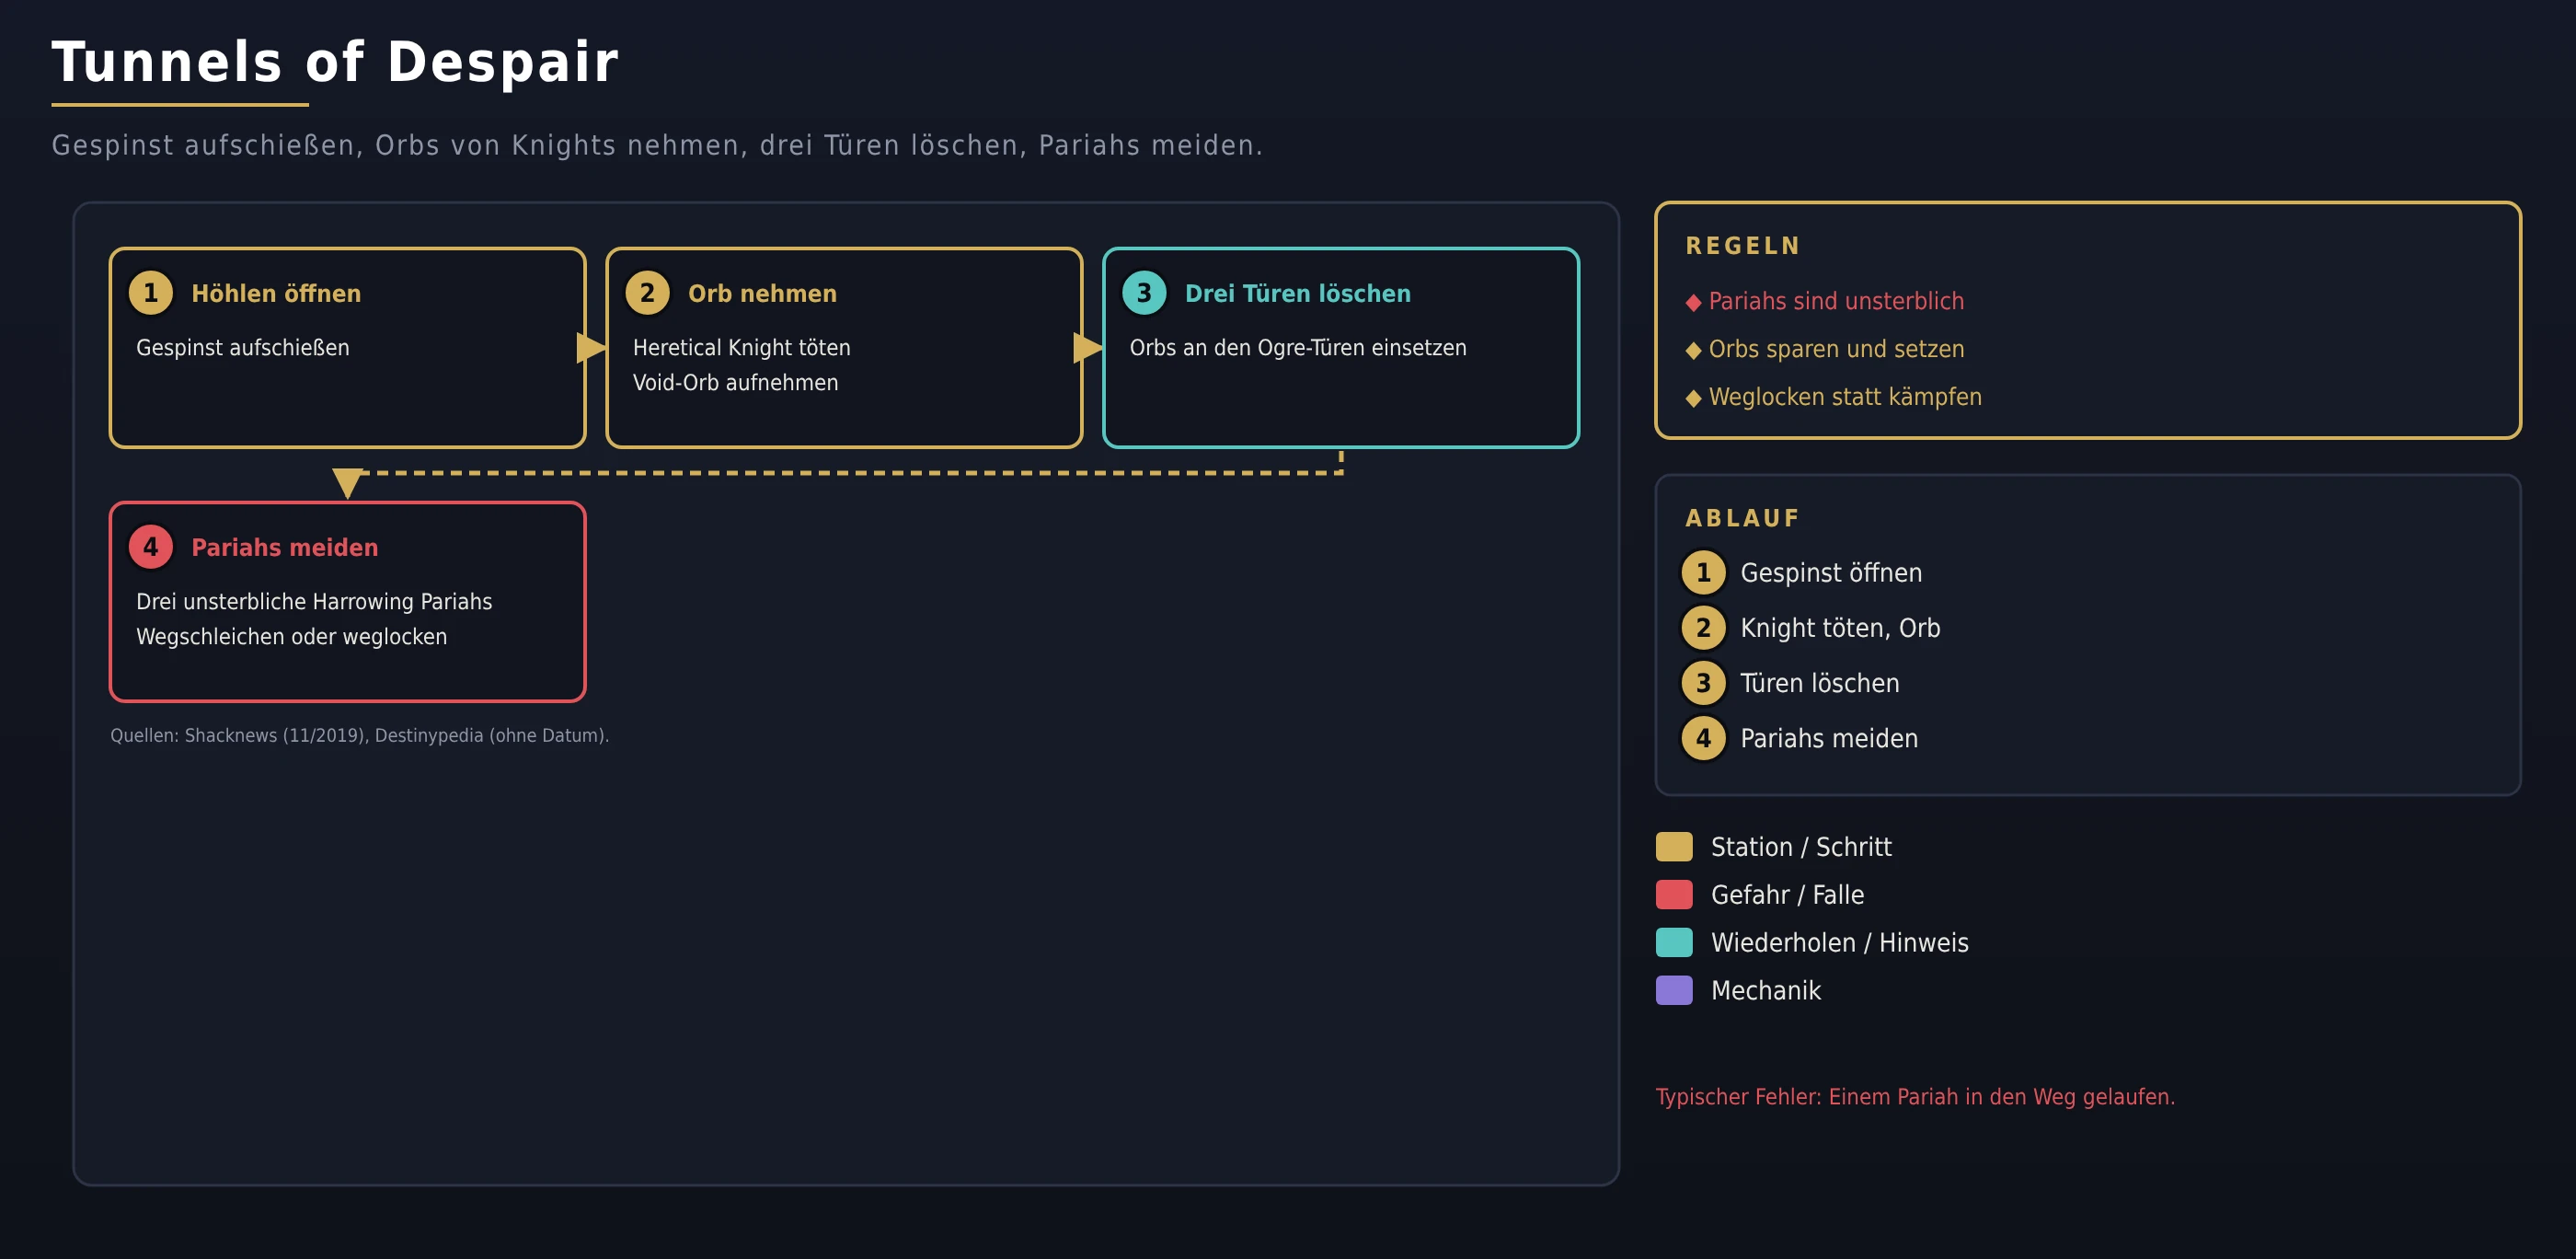Viewport: 2576px width, 1259px height.
Task: Click the number 2 badge on Orb nehmen card
Action: point(647,293)
